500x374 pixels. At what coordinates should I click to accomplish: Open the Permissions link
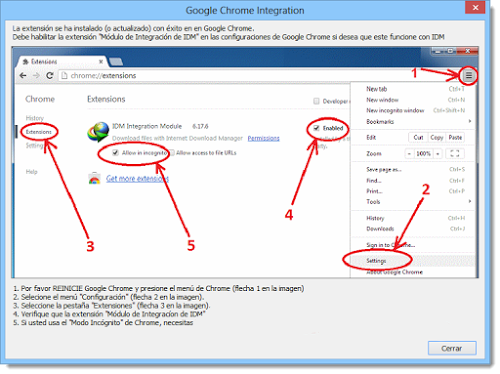click(263, 138)
